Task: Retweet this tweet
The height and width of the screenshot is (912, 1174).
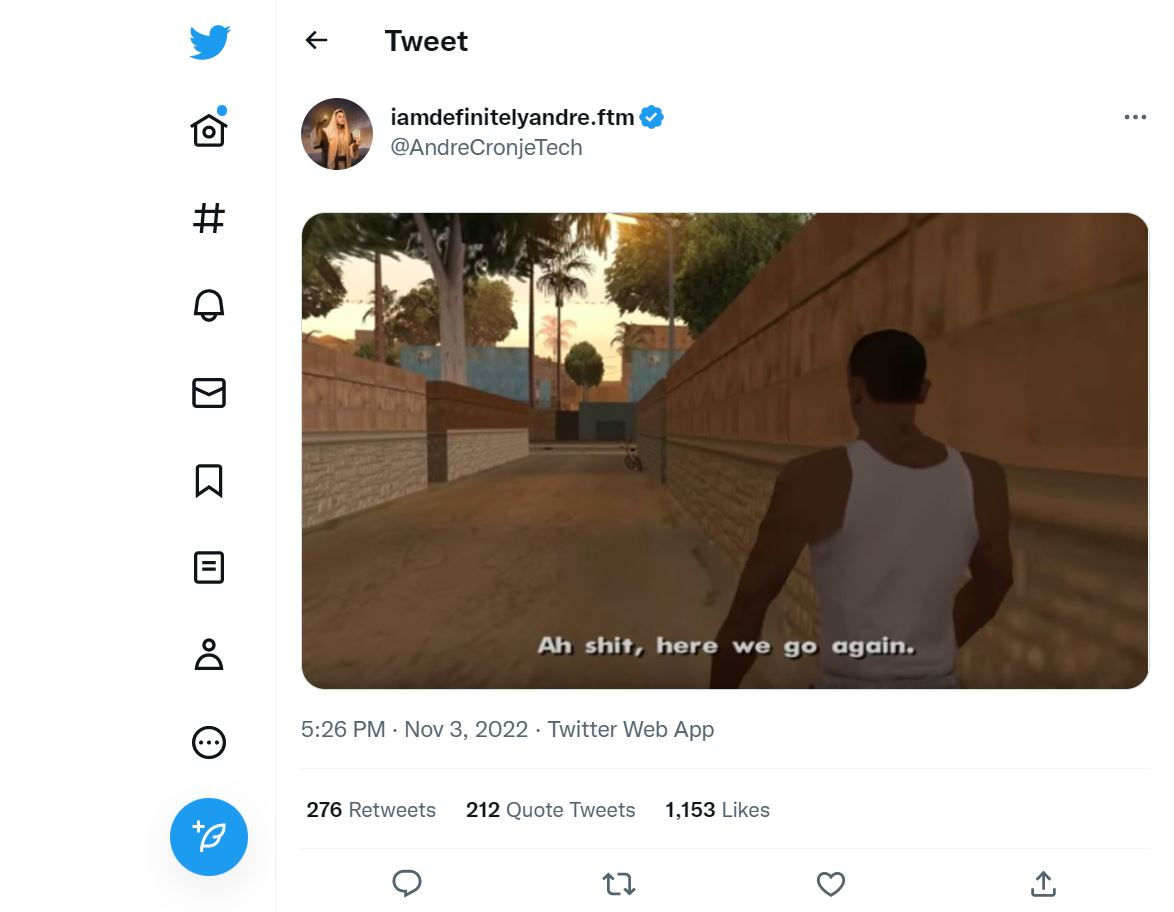Action: [619, 884]
